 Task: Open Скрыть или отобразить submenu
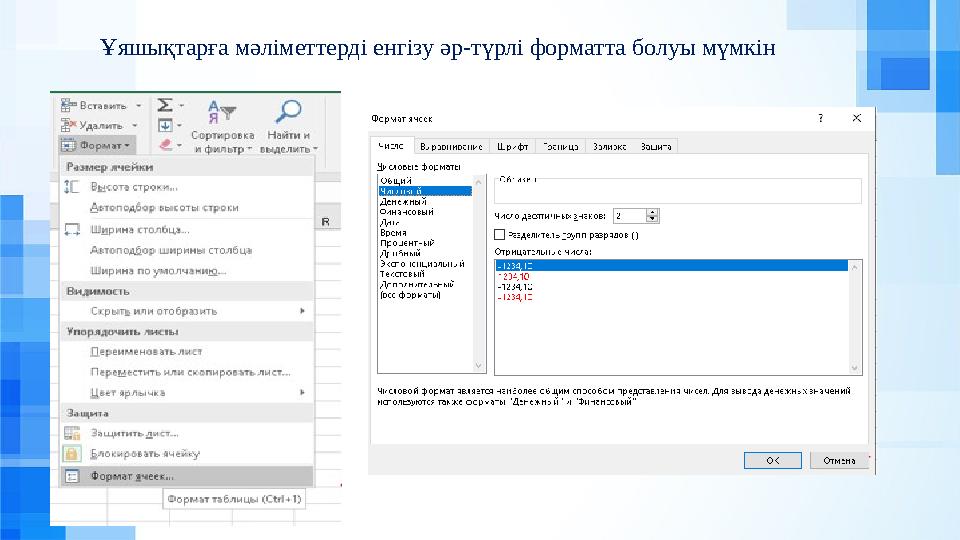pos(187,311)
